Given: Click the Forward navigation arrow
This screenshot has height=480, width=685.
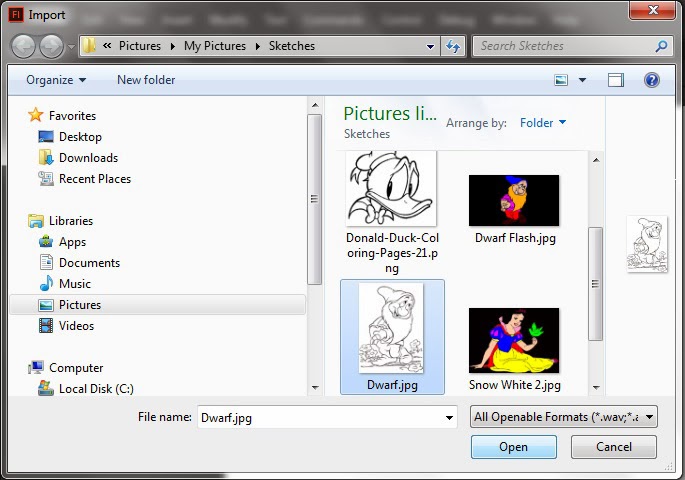Looking at the screenshot, I should pos(52,47).
